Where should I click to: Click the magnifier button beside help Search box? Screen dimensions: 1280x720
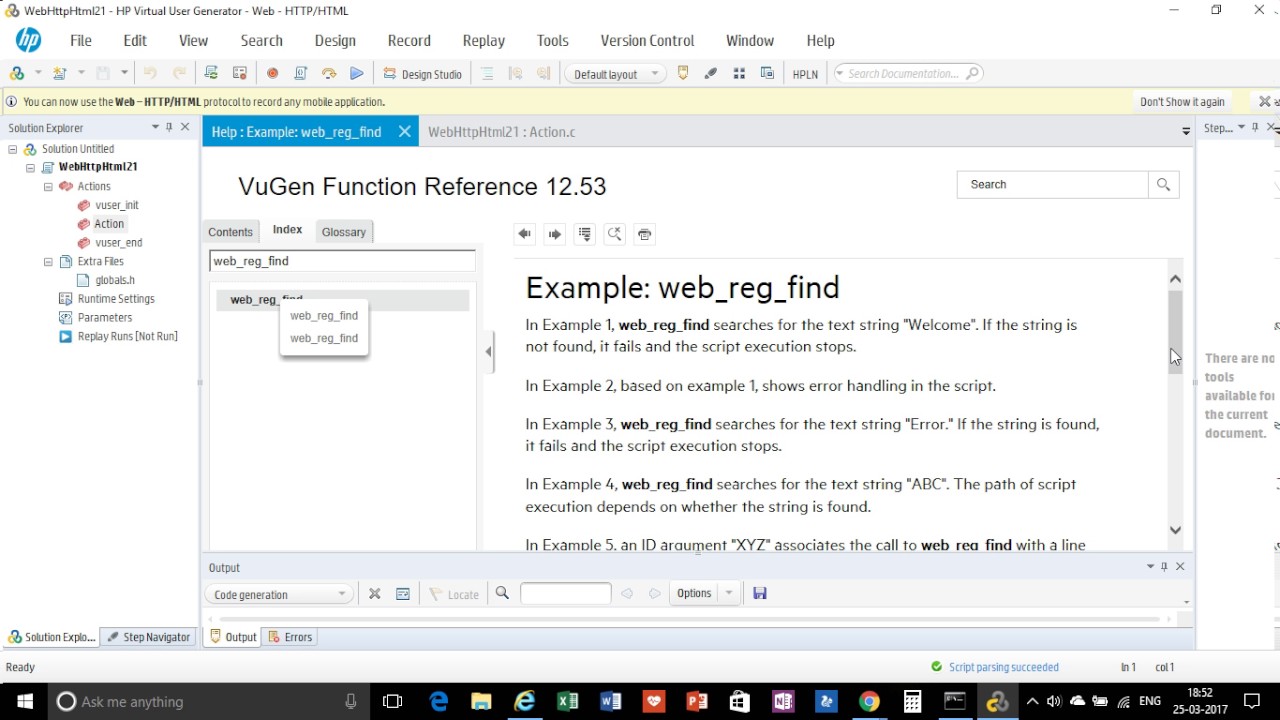pos(1163,184)
